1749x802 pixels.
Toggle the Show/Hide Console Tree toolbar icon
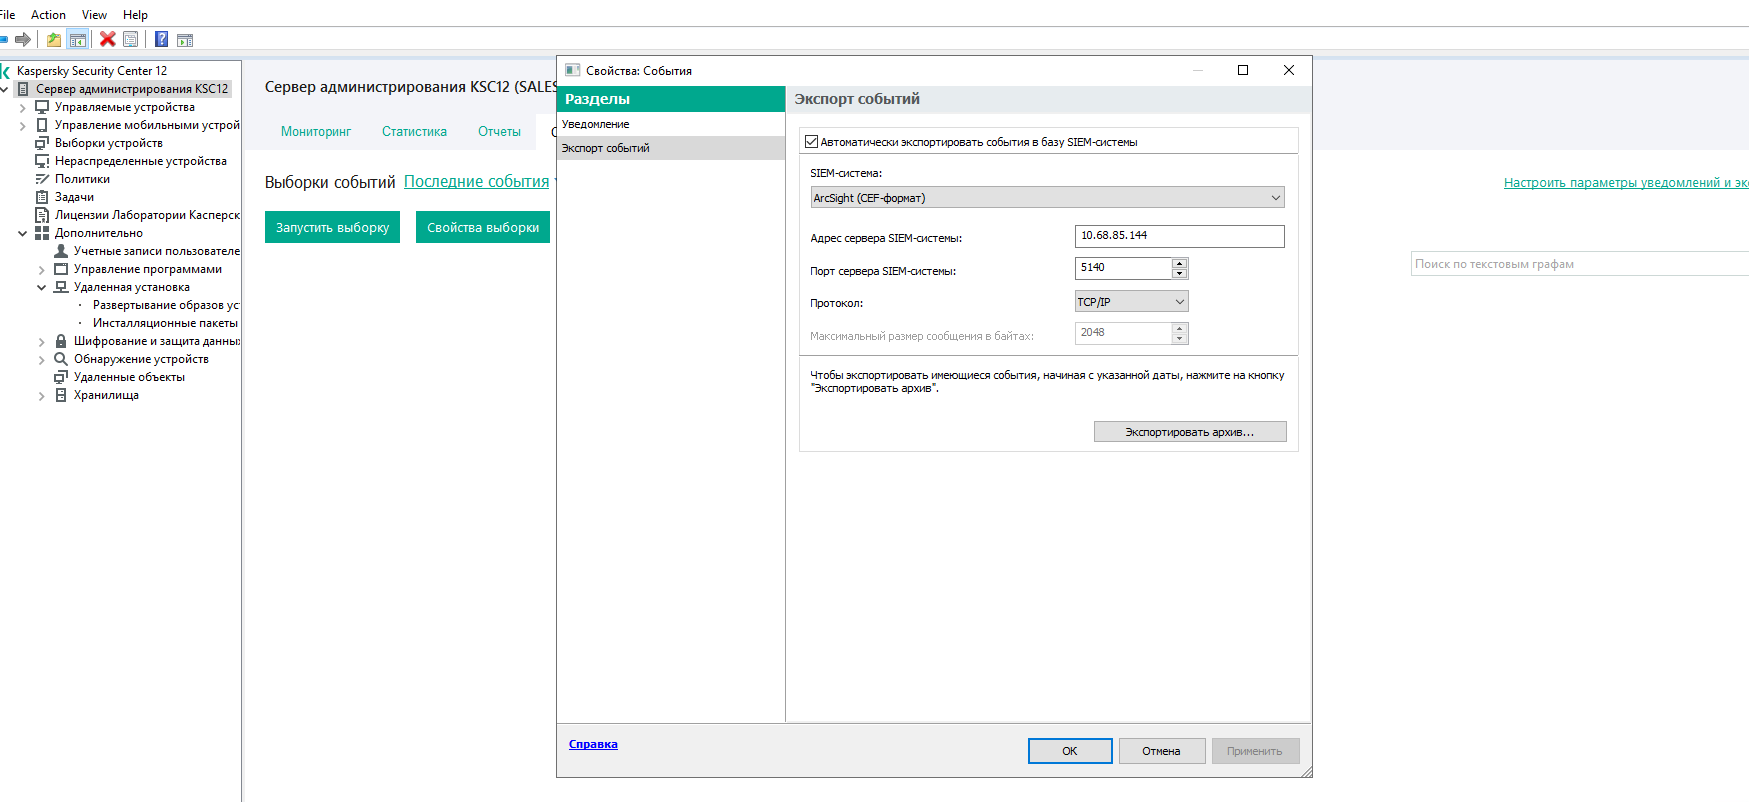(x=78, y=39)
